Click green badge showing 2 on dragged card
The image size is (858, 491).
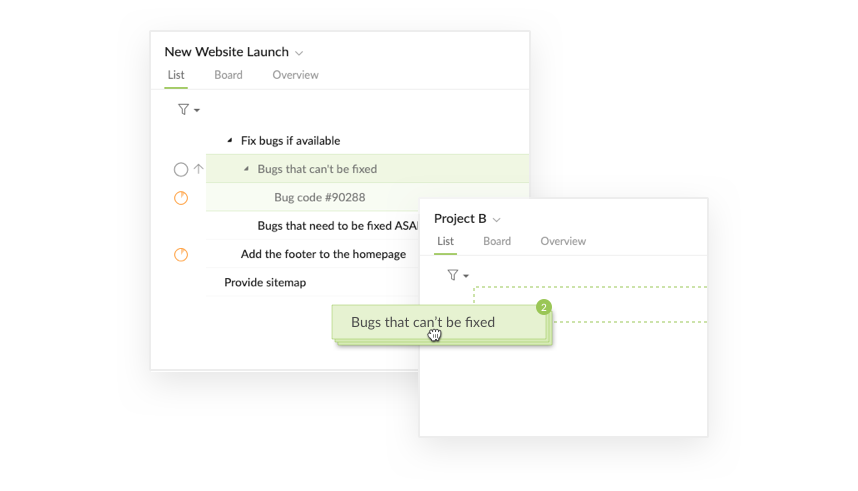[544, 308]
